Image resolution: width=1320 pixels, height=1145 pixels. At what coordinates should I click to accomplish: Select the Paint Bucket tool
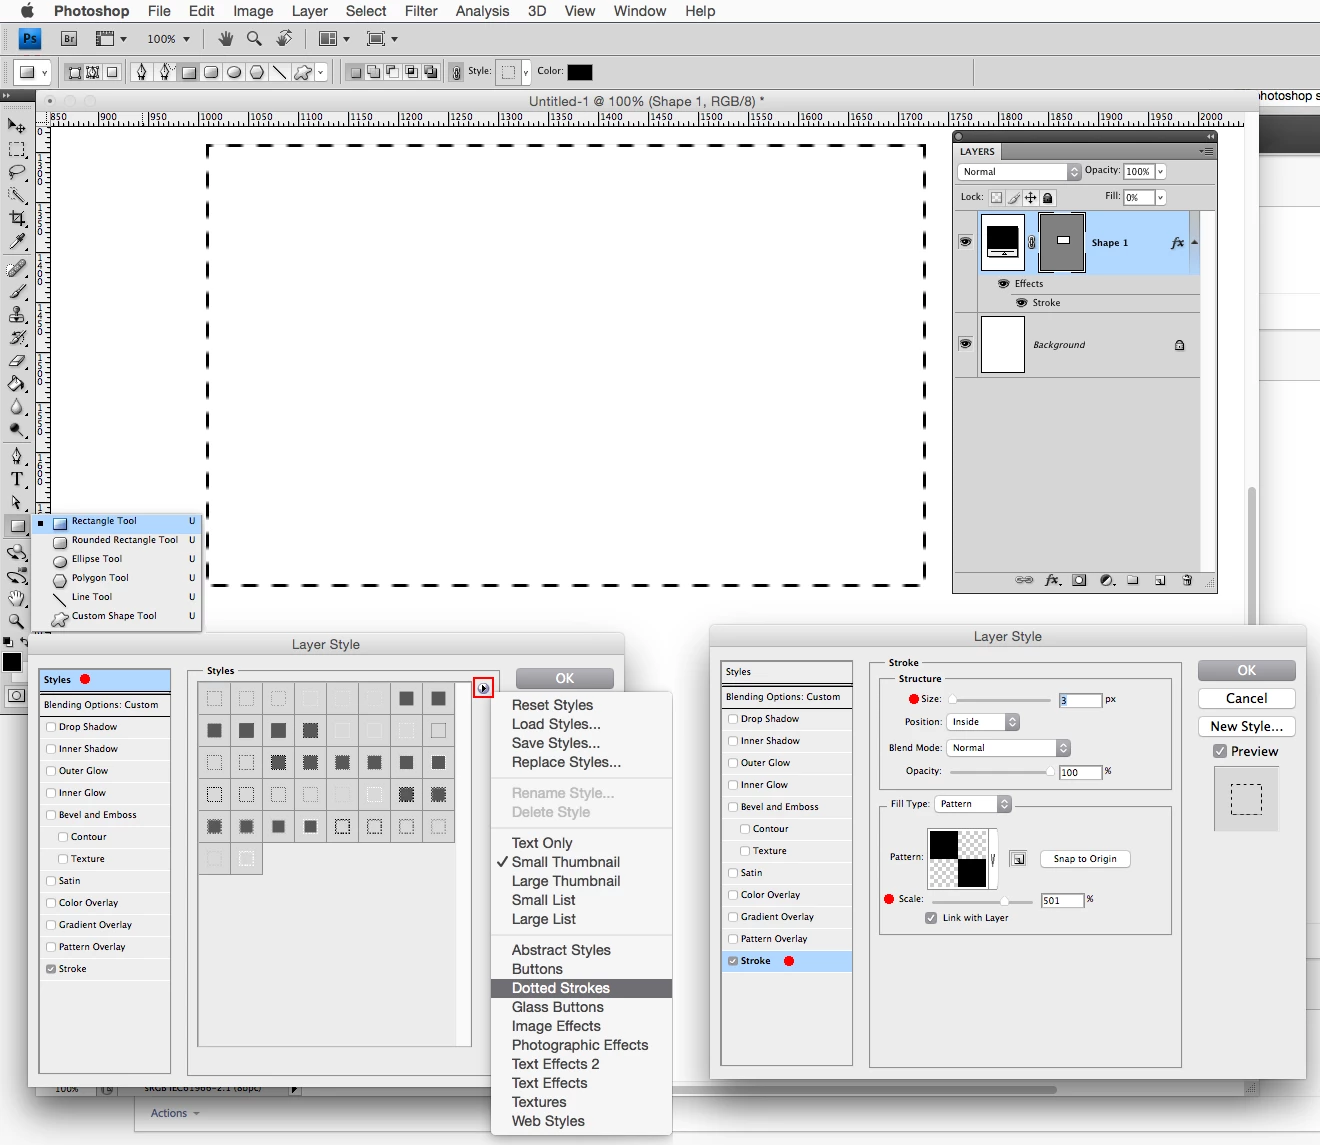tap(17, 384)
